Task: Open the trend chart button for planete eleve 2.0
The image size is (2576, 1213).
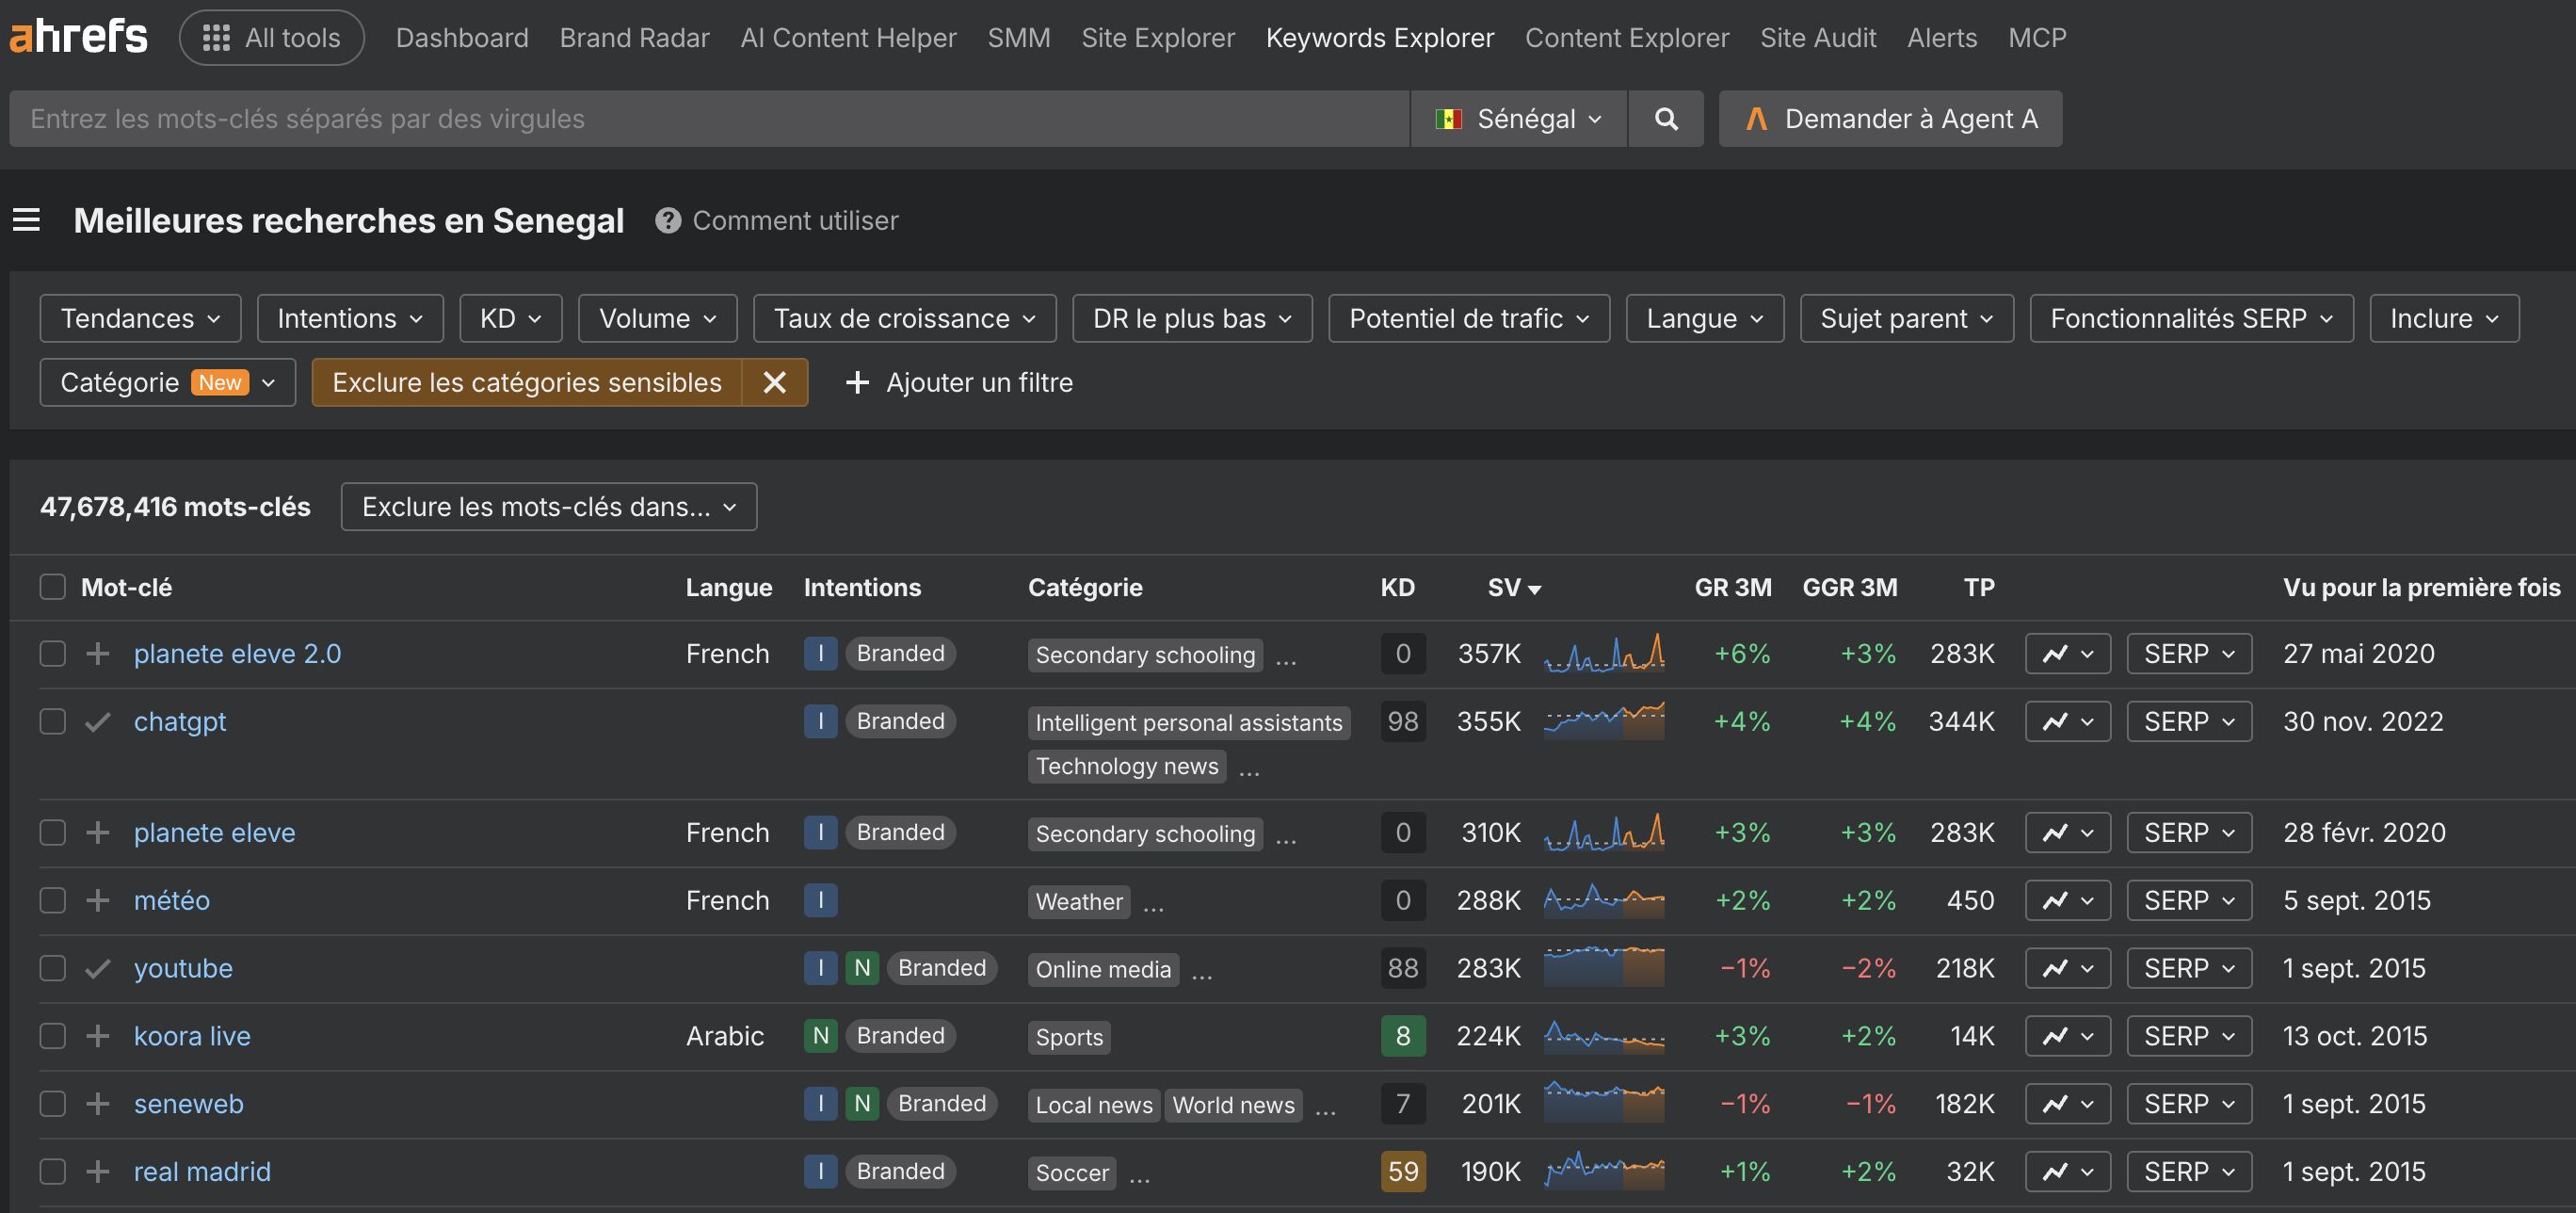Action: pos(2068,654)
